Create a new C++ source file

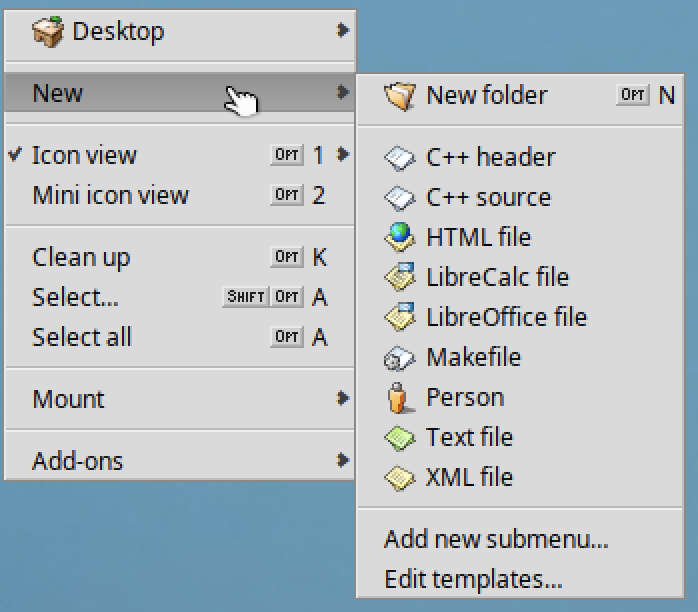[520, 197]
